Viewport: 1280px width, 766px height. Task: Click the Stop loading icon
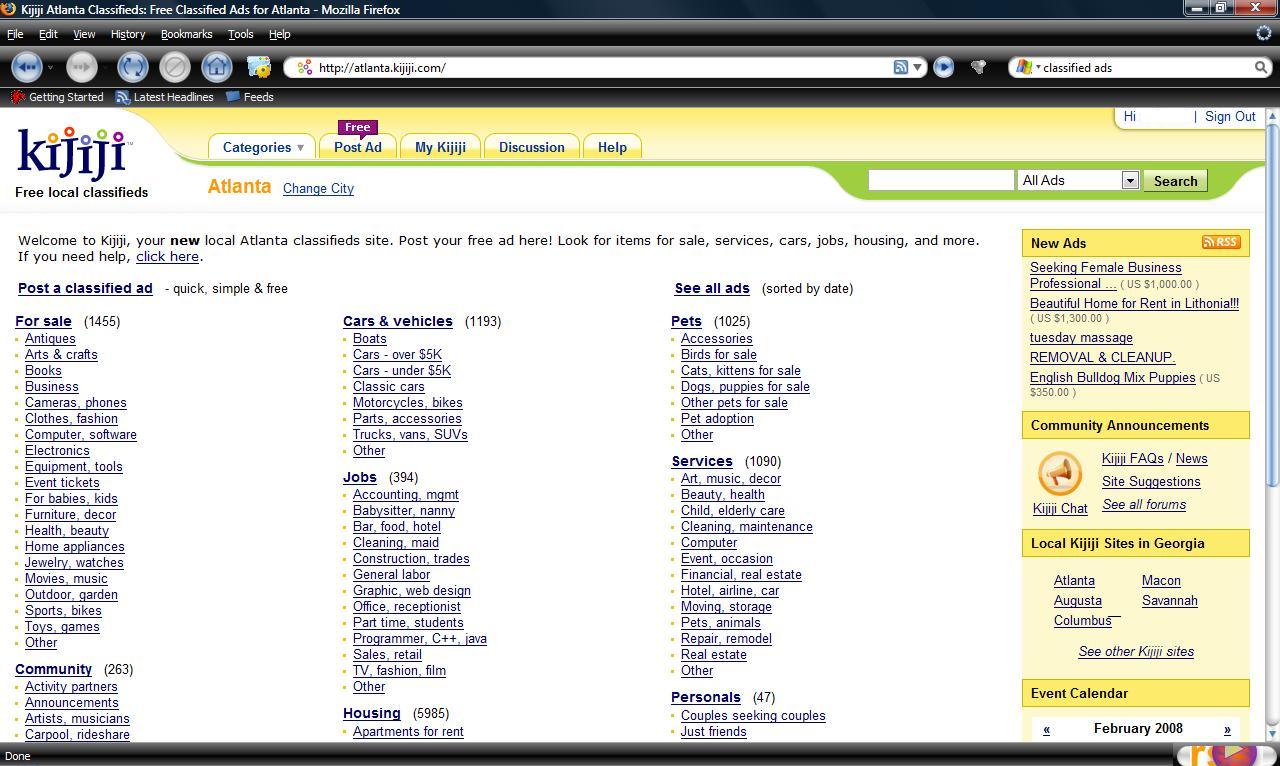[174, 67]
